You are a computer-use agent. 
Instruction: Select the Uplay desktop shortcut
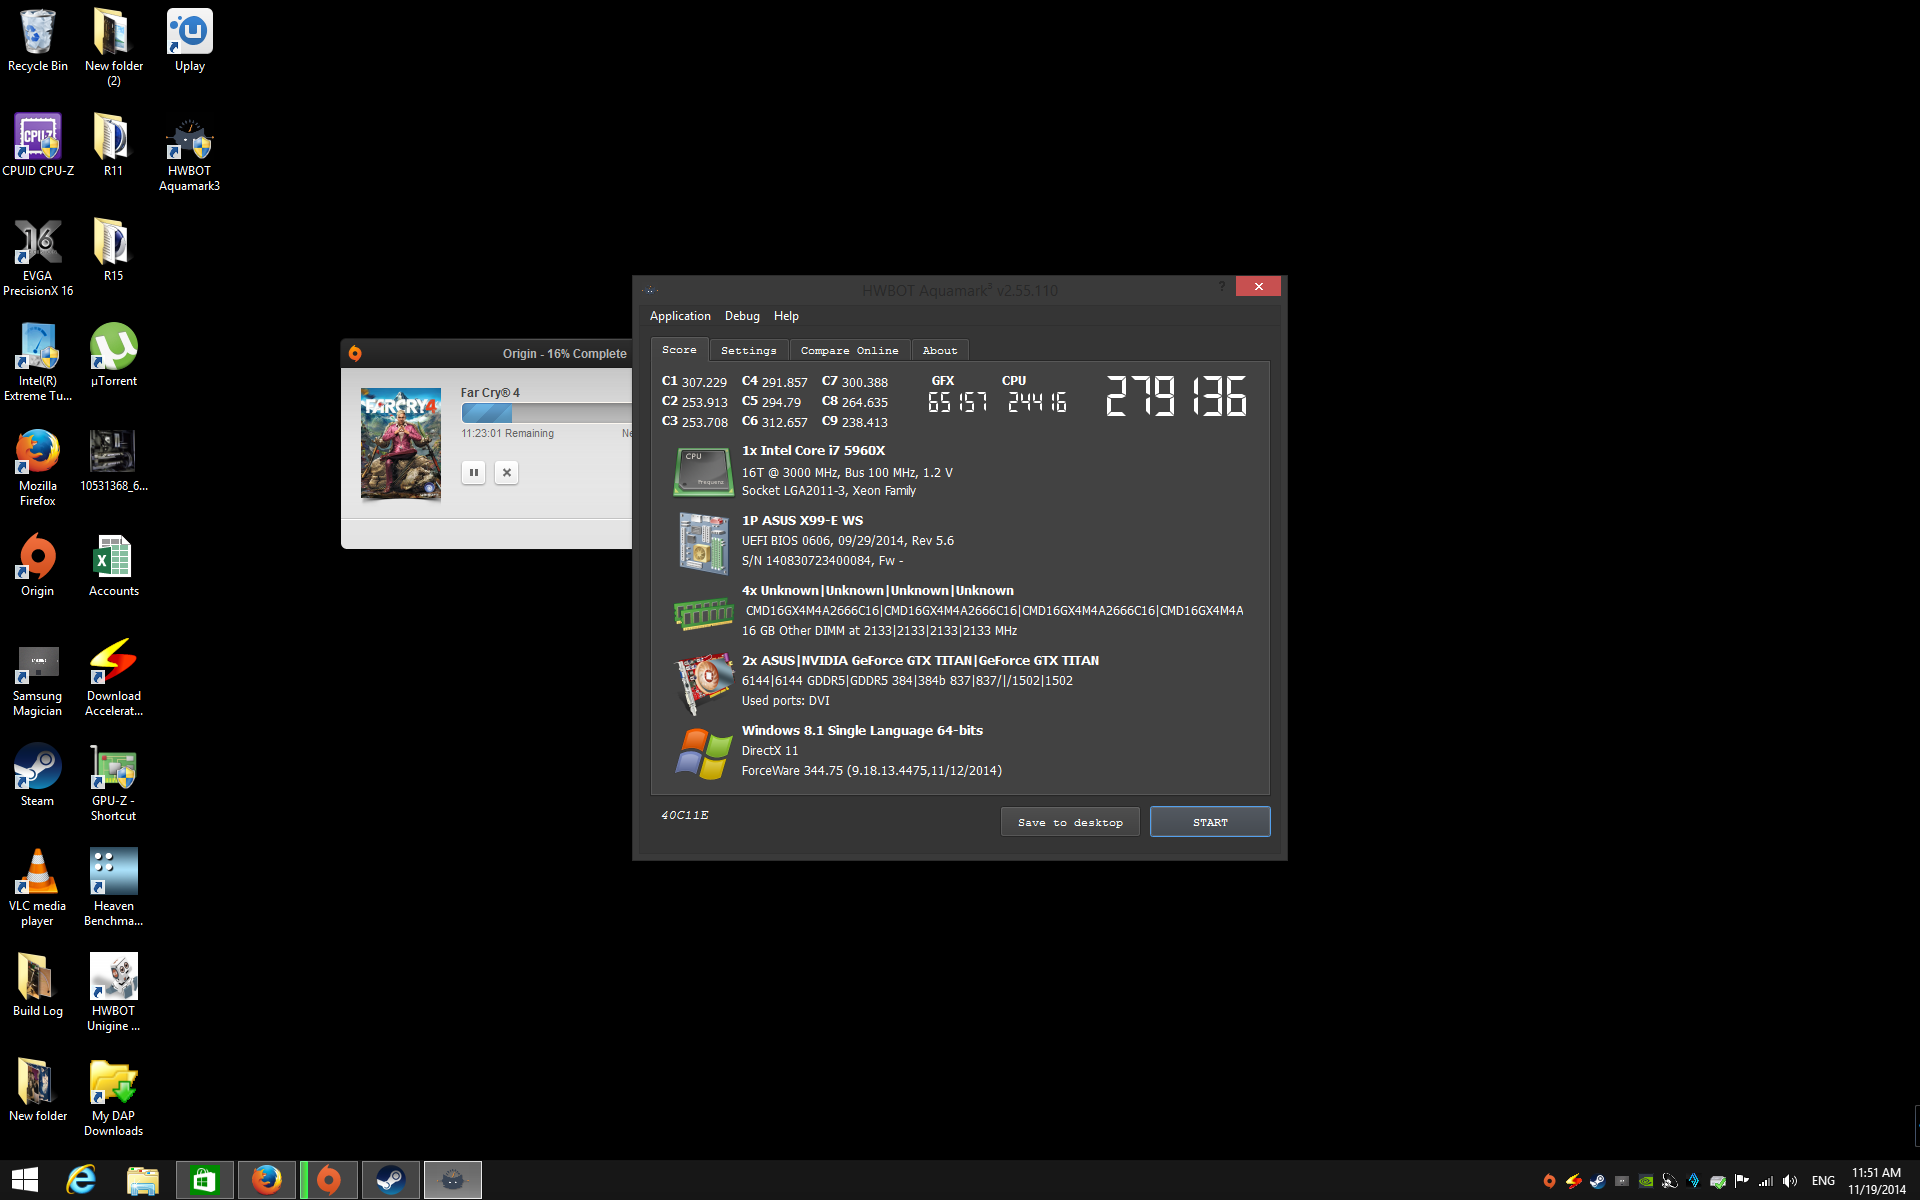(x=190, y=40)
